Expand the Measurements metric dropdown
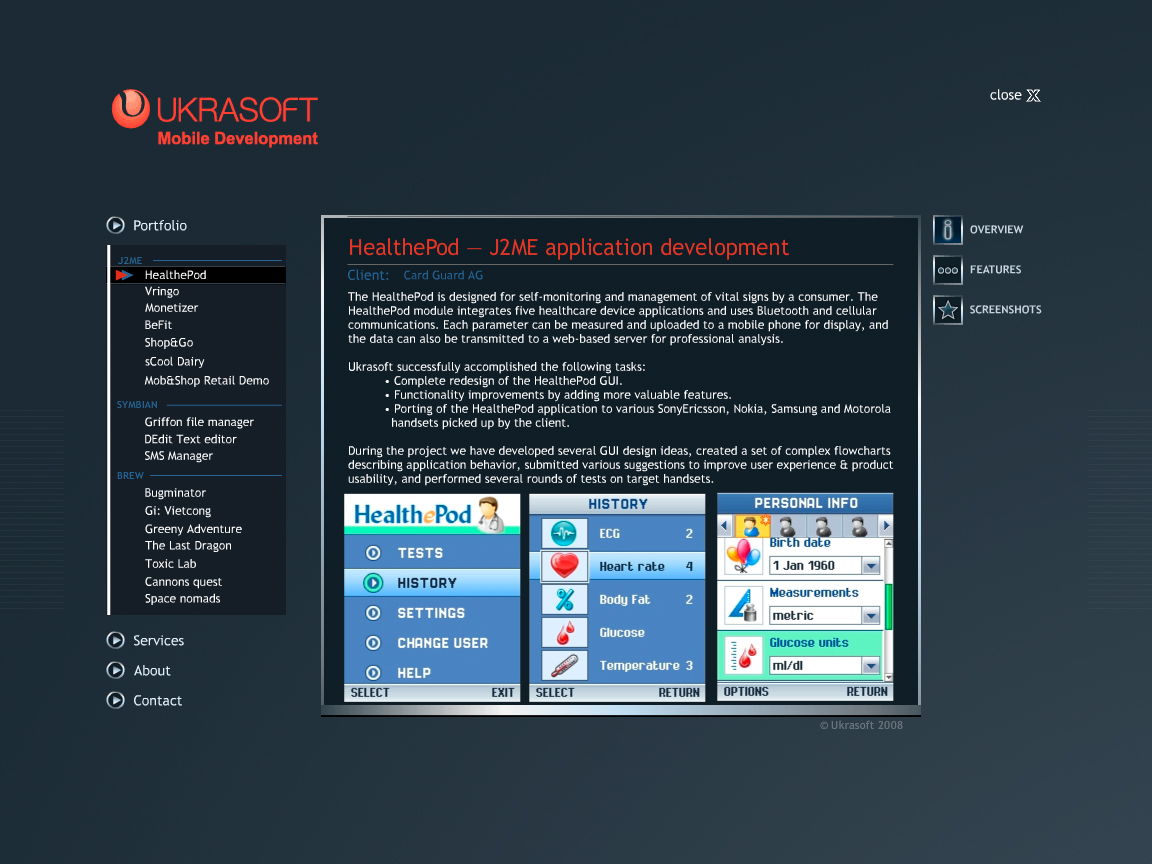Image resolution: width=1152 pixels, height=864 pixels. click(x=870, y=616)
